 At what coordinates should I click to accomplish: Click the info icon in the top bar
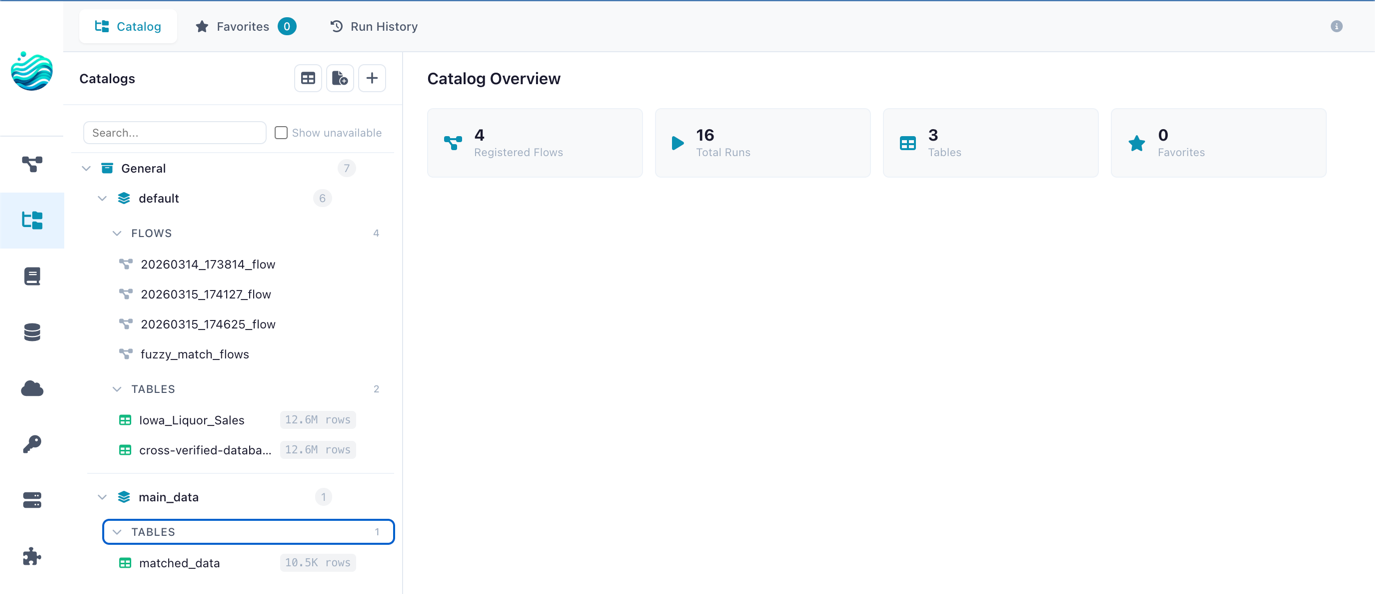click(x=1336, y=26)
